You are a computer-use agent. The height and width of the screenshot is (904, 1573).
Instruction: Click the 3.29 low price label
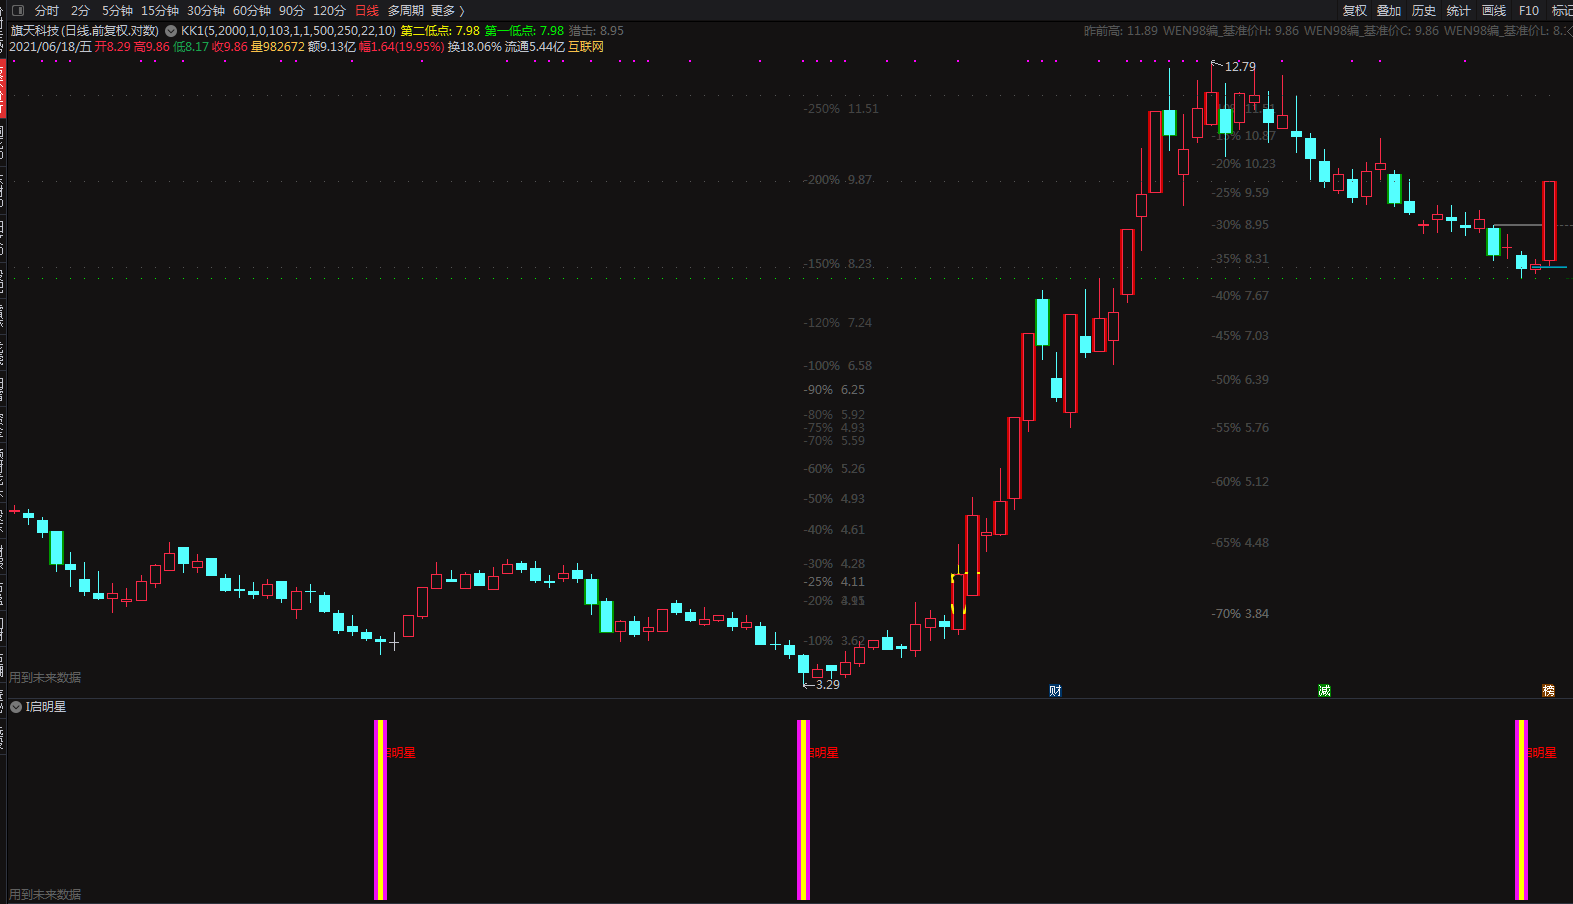[827, 685]
